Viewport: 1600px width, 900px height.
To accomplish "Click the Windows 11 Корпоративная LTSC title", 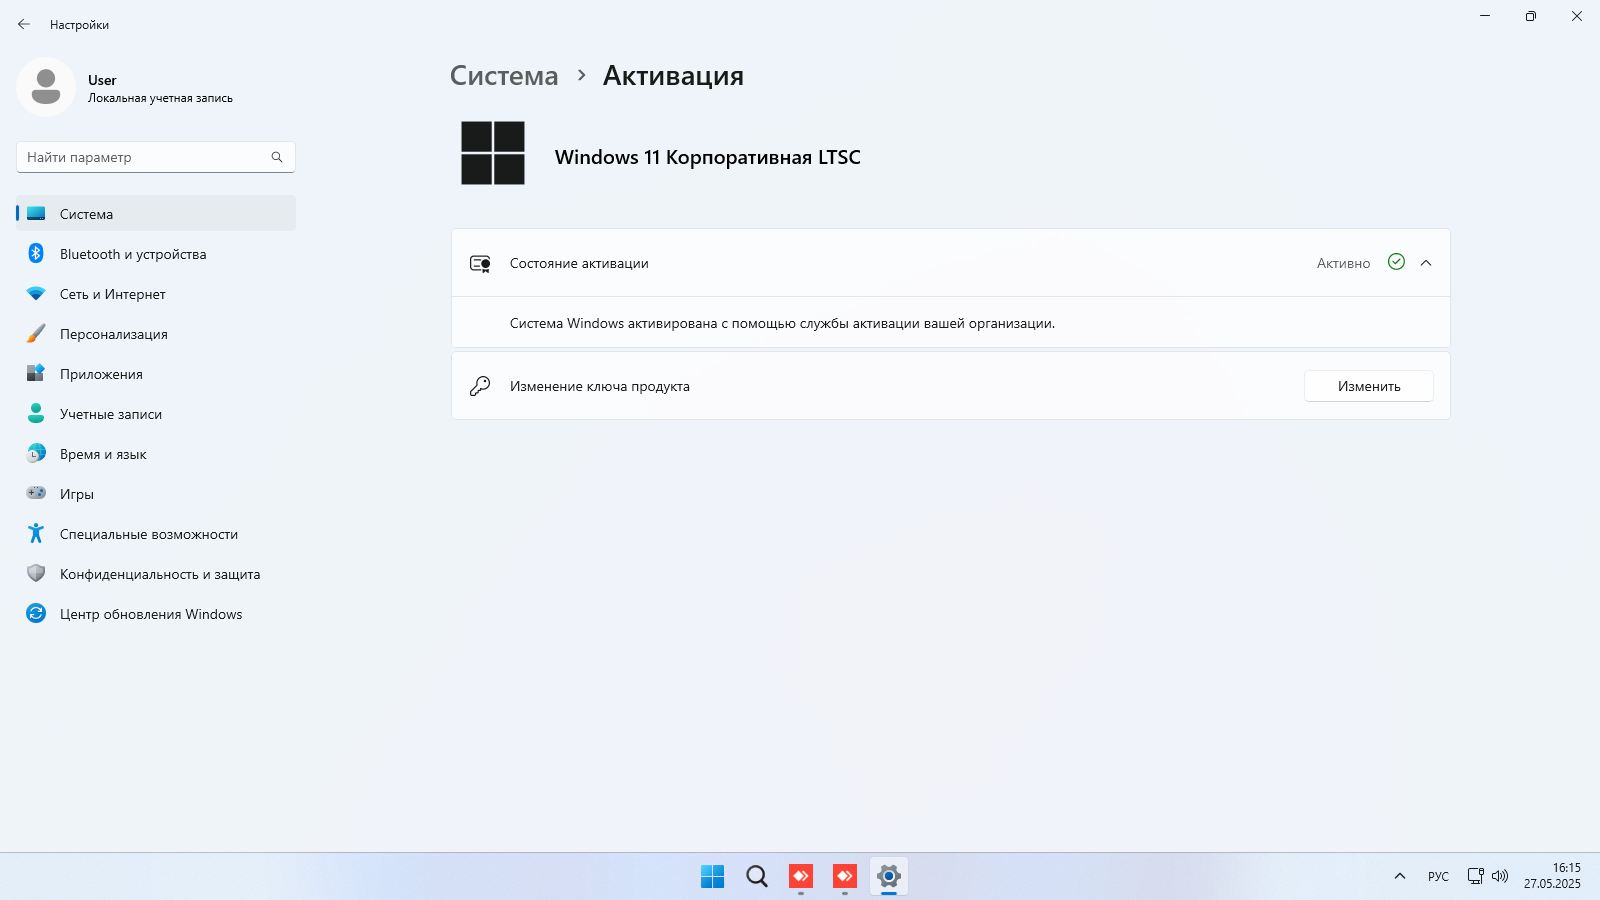I will coord(708,157).
